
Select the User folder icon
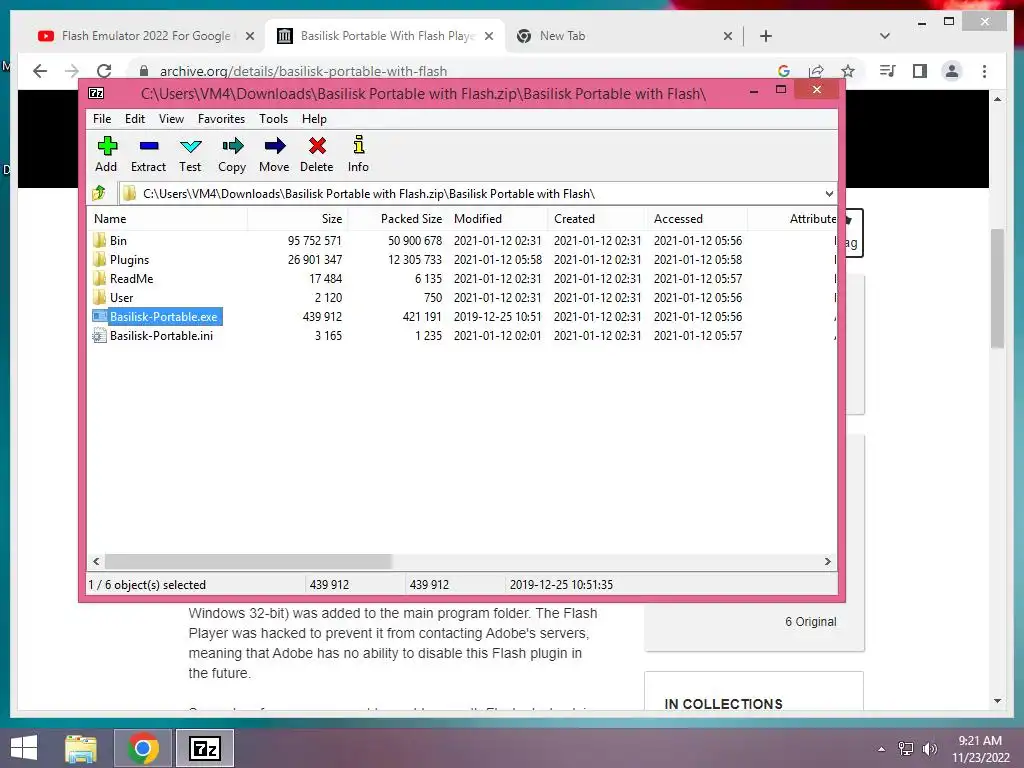click(x=99, y=297)
